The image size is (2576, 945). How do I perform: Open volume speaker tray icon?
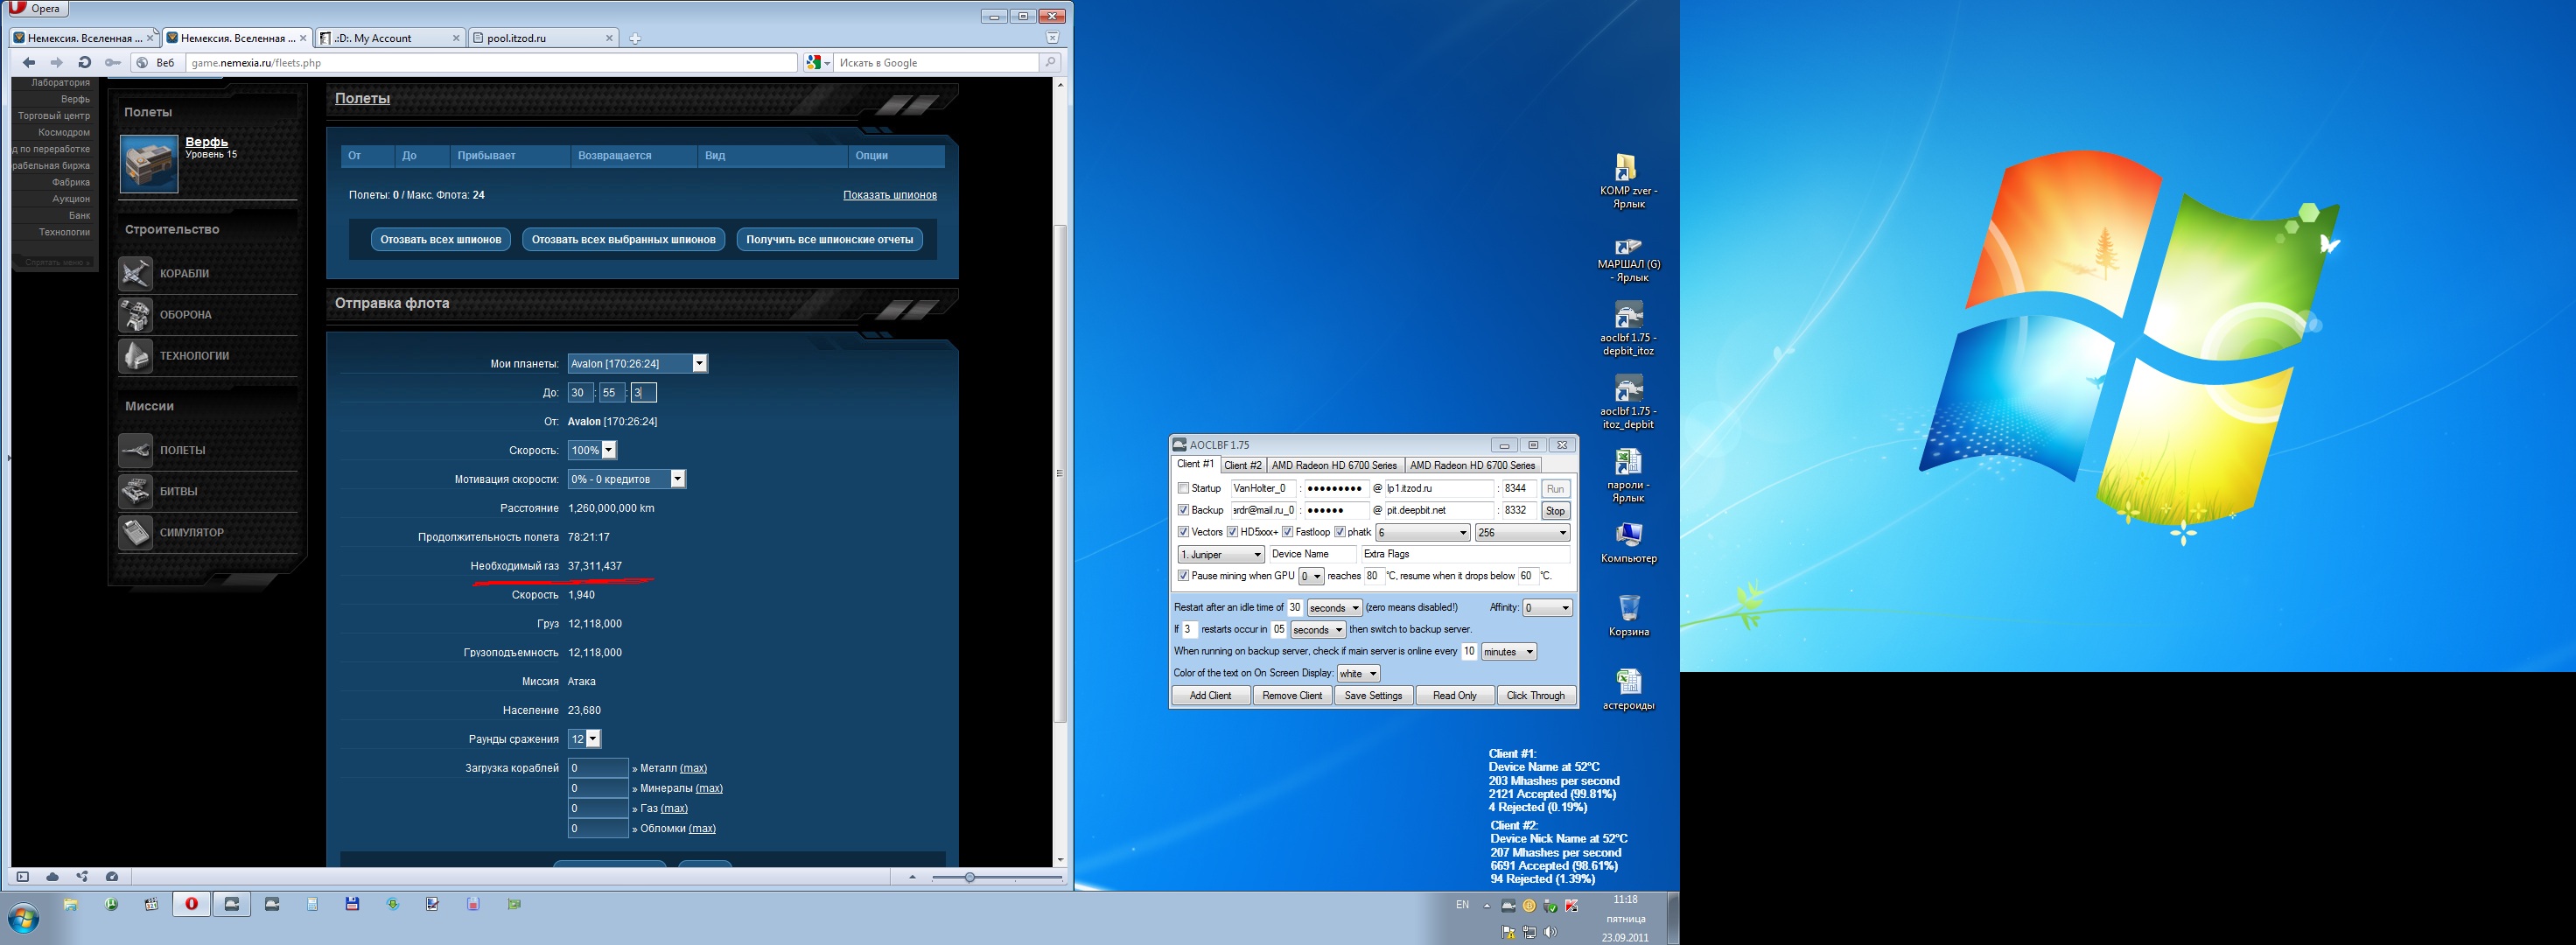(1550, 932)
